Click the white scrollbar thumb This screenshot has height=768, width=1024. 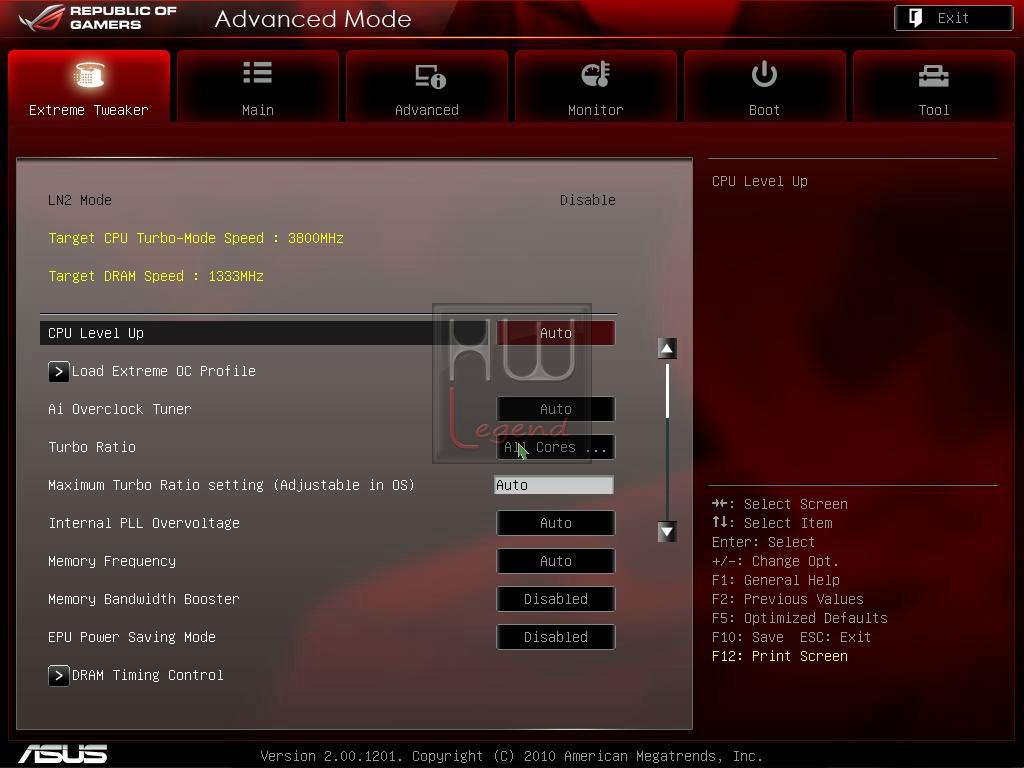pyautogui.click(x=667, y=391)
